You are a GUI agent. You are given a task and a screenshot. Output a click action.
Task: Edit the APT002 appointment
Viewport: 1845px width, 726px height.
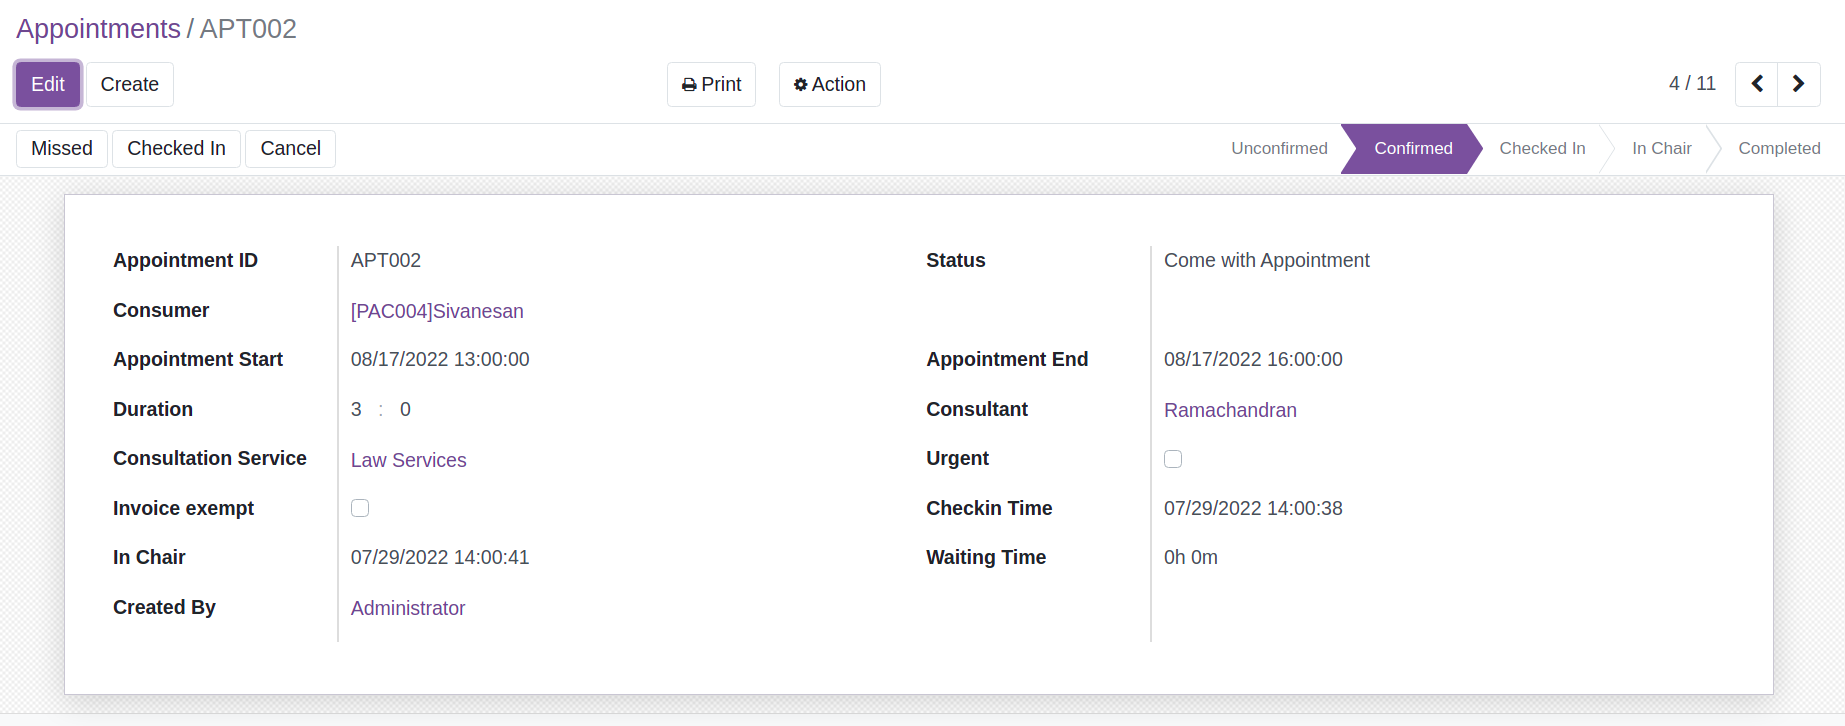[x=48, y=84]
